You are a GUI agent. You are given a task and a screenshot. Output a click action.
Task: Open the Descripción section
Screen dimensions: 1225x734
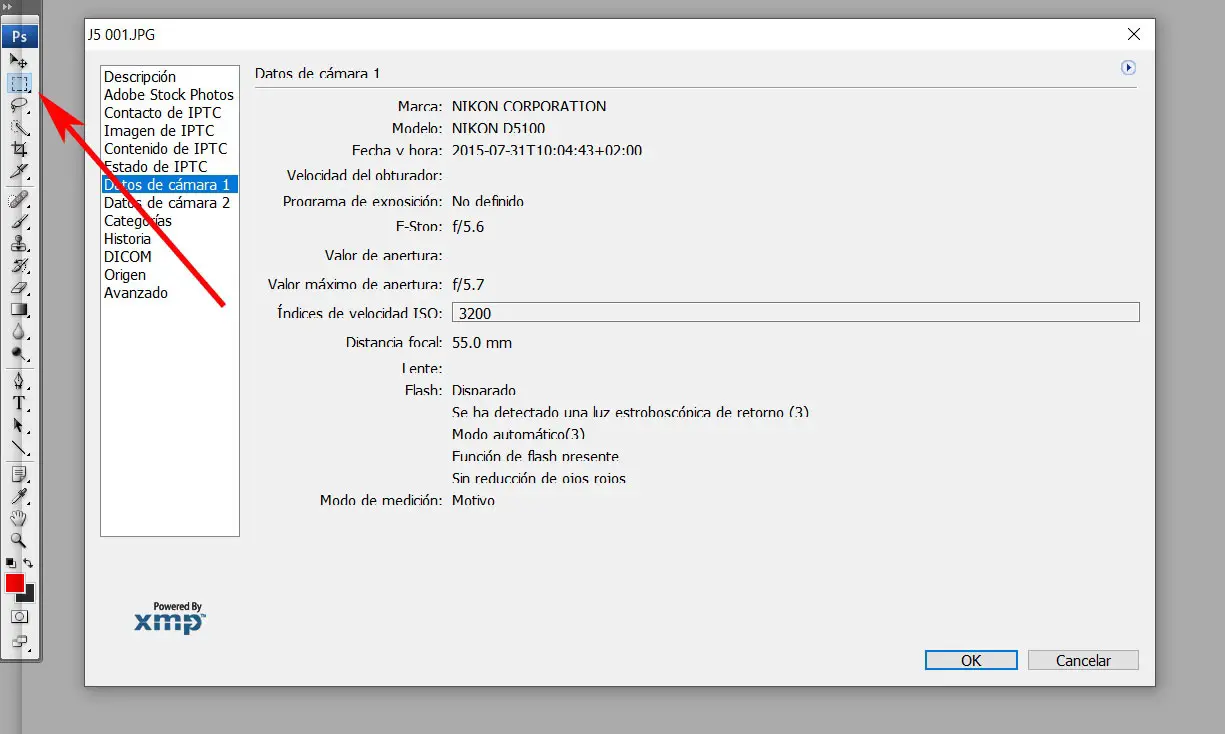coord(140,77)
